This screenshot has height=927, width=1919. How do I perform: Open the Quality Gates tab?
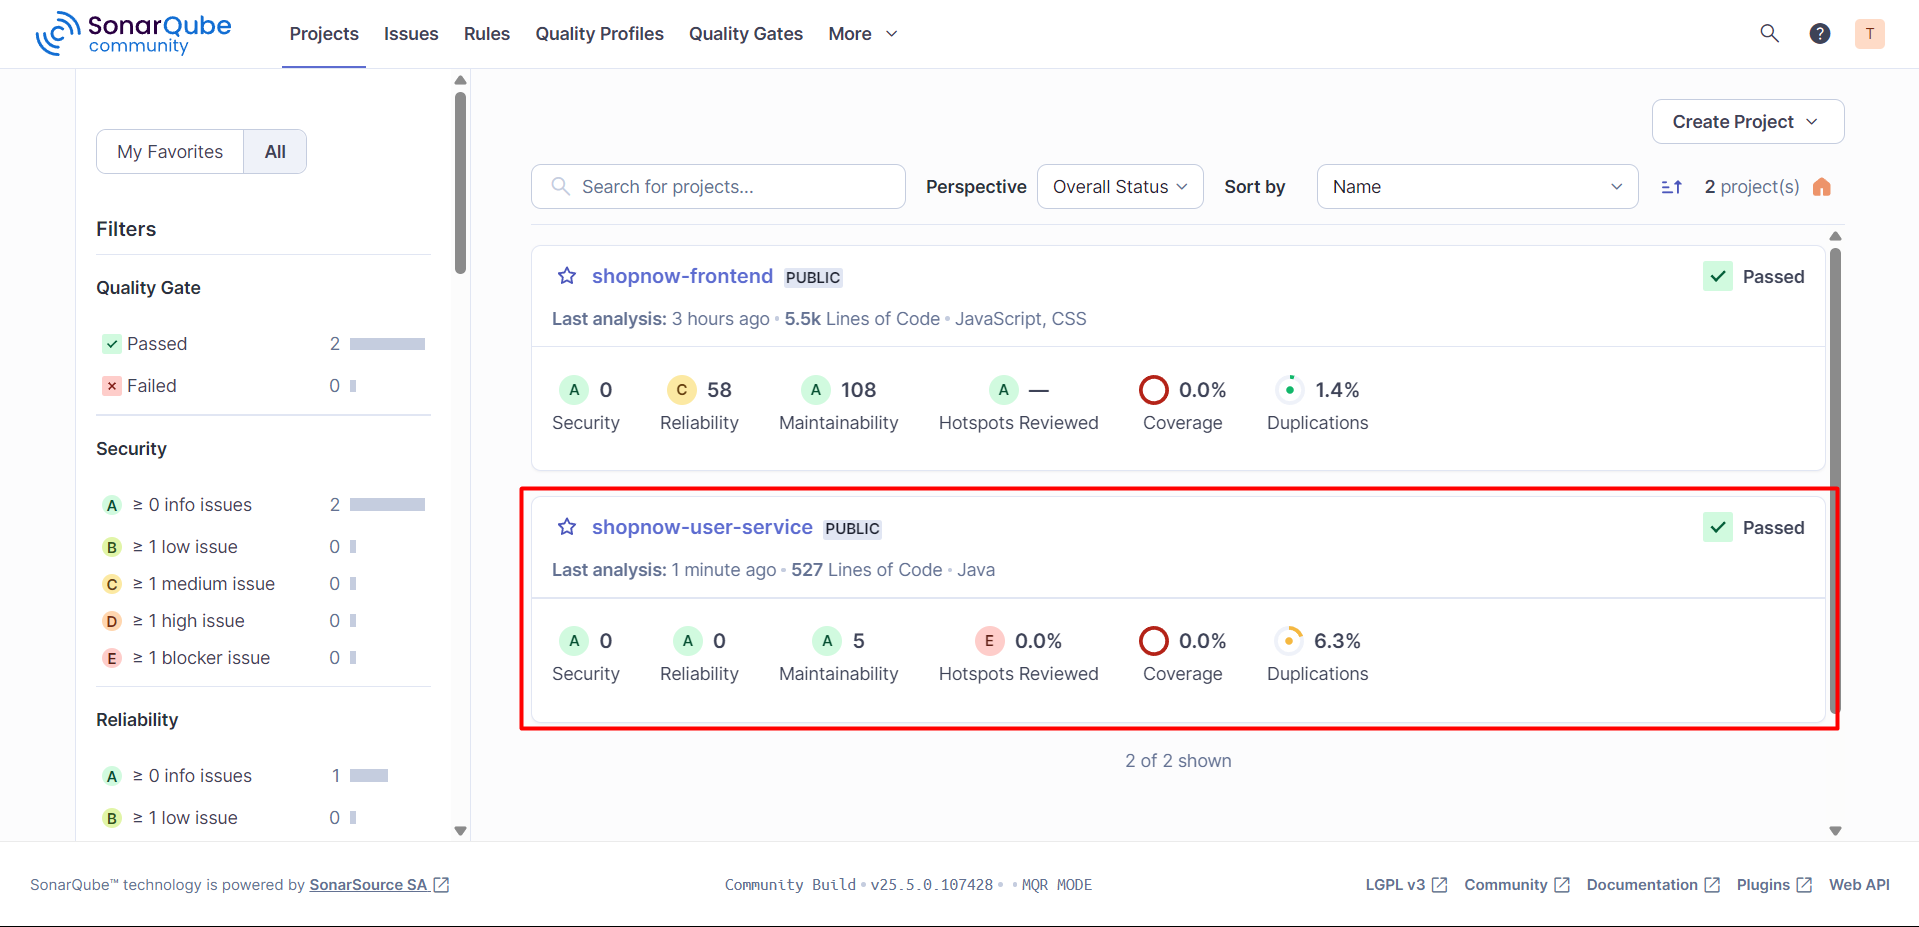(x=745, y=34)
